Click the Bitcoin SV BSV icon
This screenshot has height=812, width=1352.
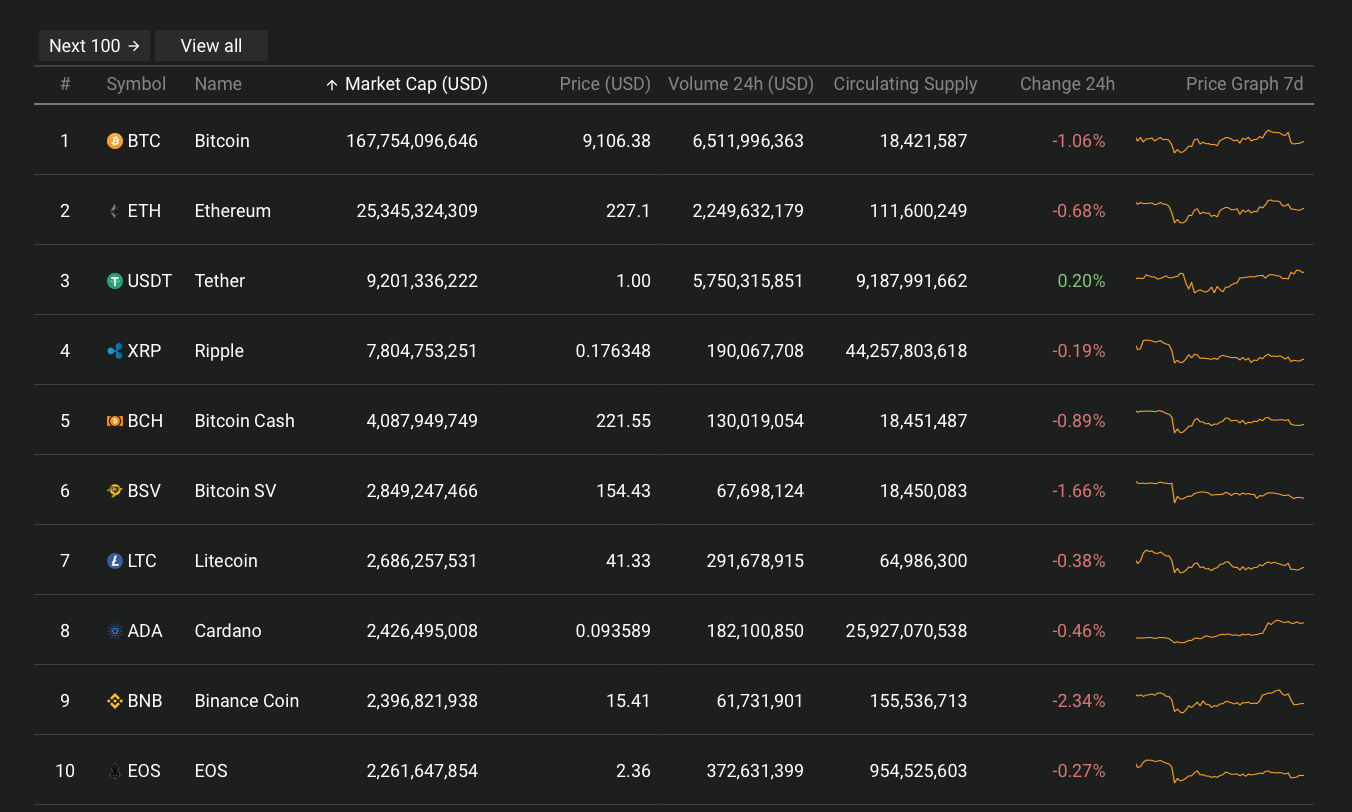pyautogui.click(x=115, y=491)
